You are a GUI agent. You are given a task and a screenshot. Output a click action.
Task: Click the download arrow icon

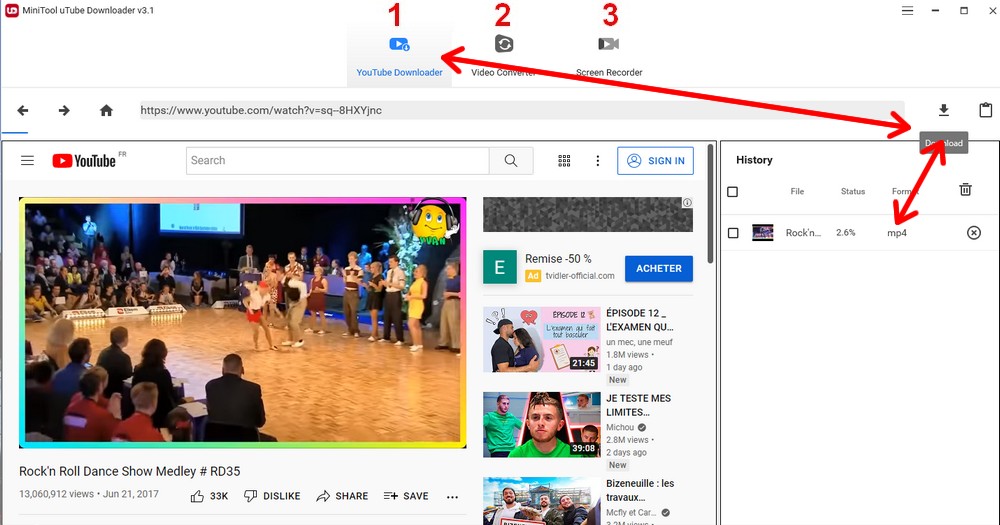[x=944, y=110]
